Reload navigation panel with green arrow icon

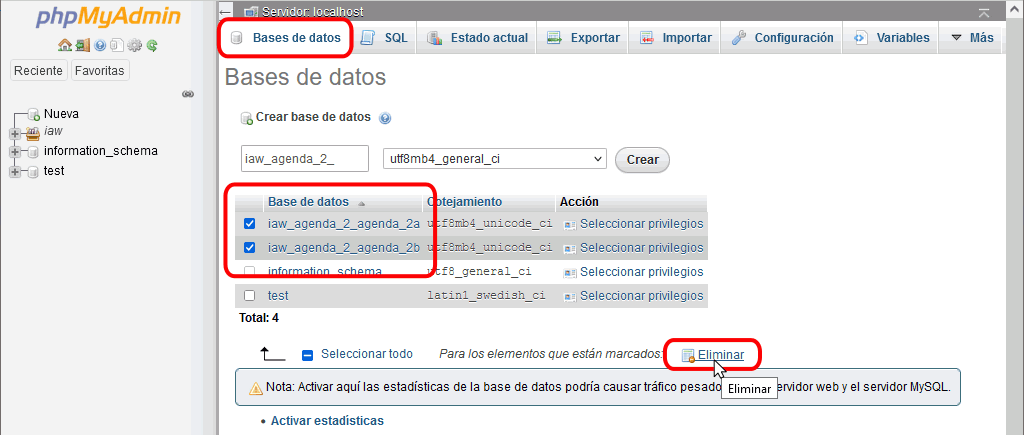[x=152, y=45]
